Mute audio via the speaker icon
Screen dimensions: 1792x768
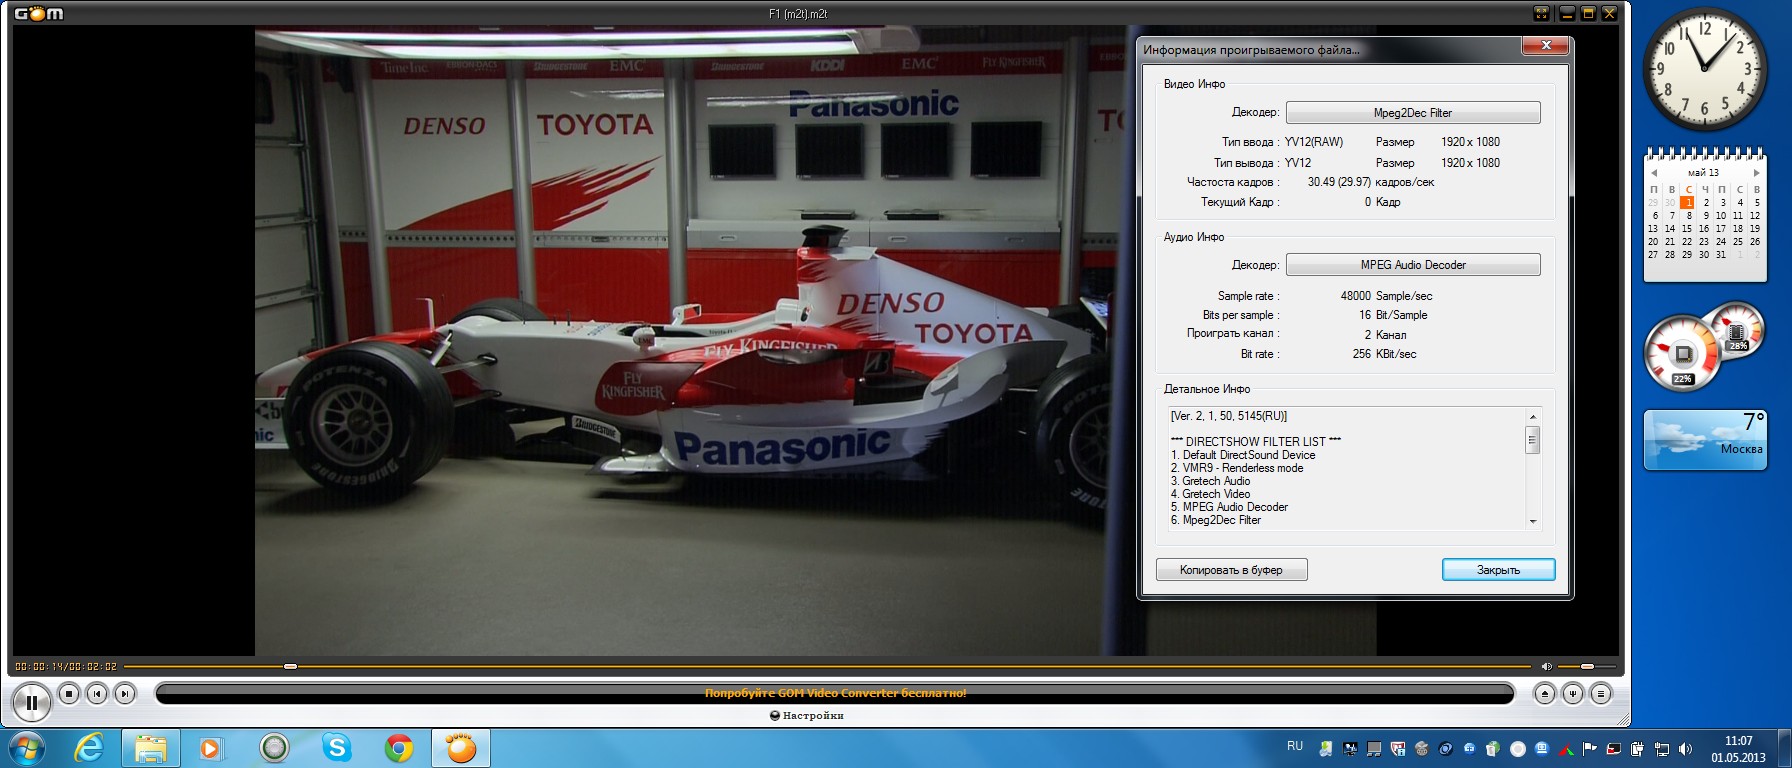point(1546,666)
